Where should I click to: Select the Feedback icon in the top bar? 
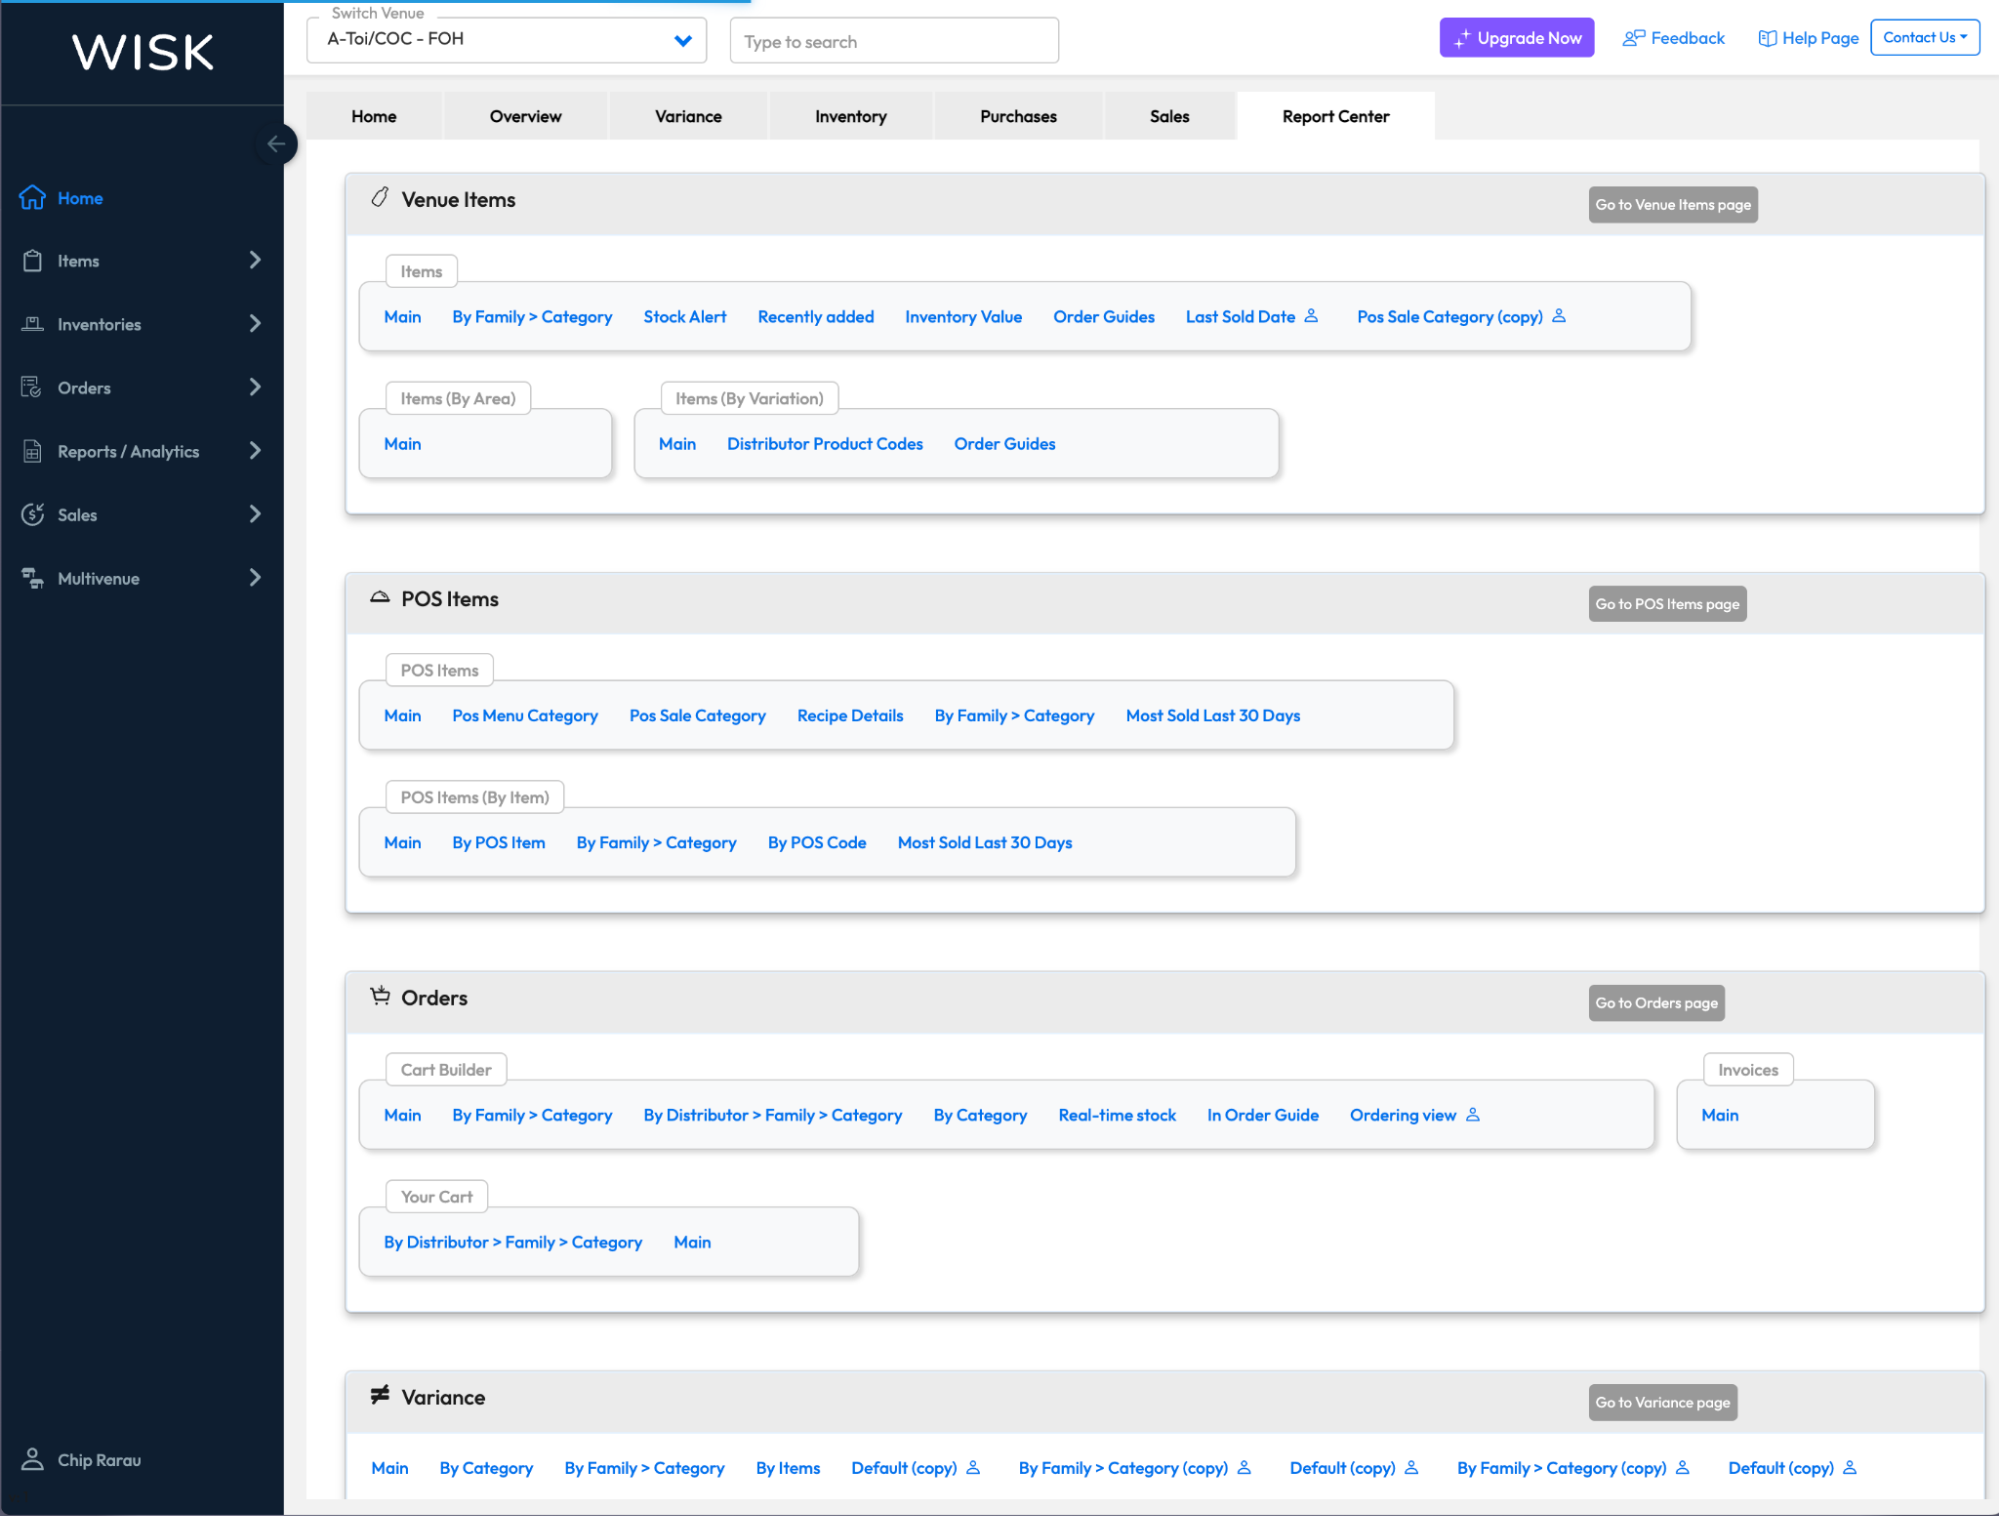(1634, 37)
